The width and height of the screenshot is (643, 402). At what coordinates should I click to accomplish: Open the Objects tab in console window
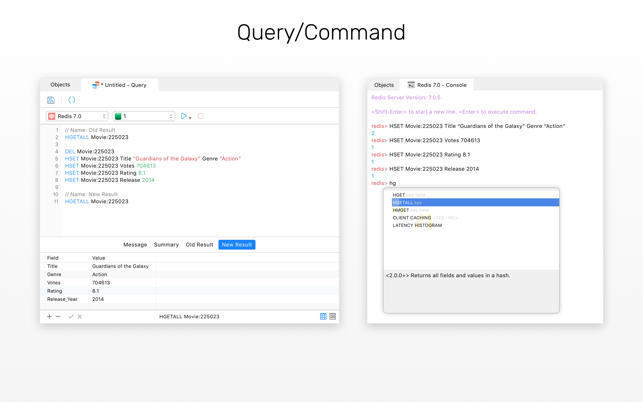pos(384,85)
